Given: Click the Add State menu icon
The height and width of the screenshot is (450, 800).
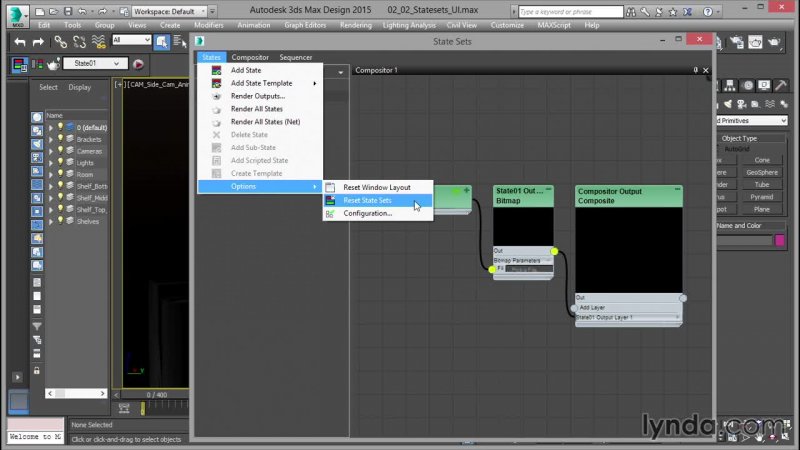Looking at the screenshot, I should (216, 70).
